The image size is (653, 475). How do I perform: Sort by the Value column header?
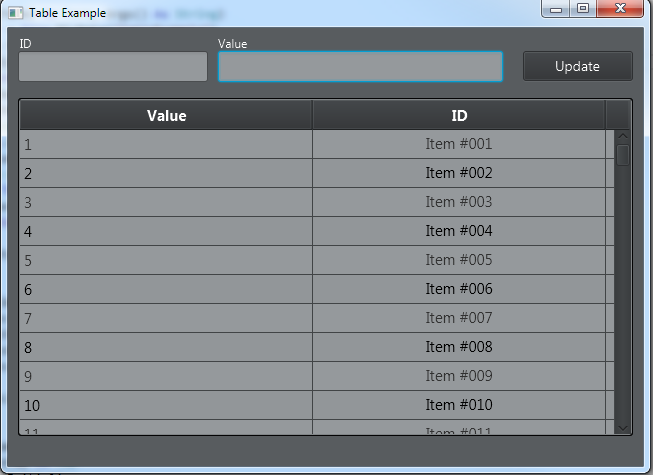tap(166, 115)
